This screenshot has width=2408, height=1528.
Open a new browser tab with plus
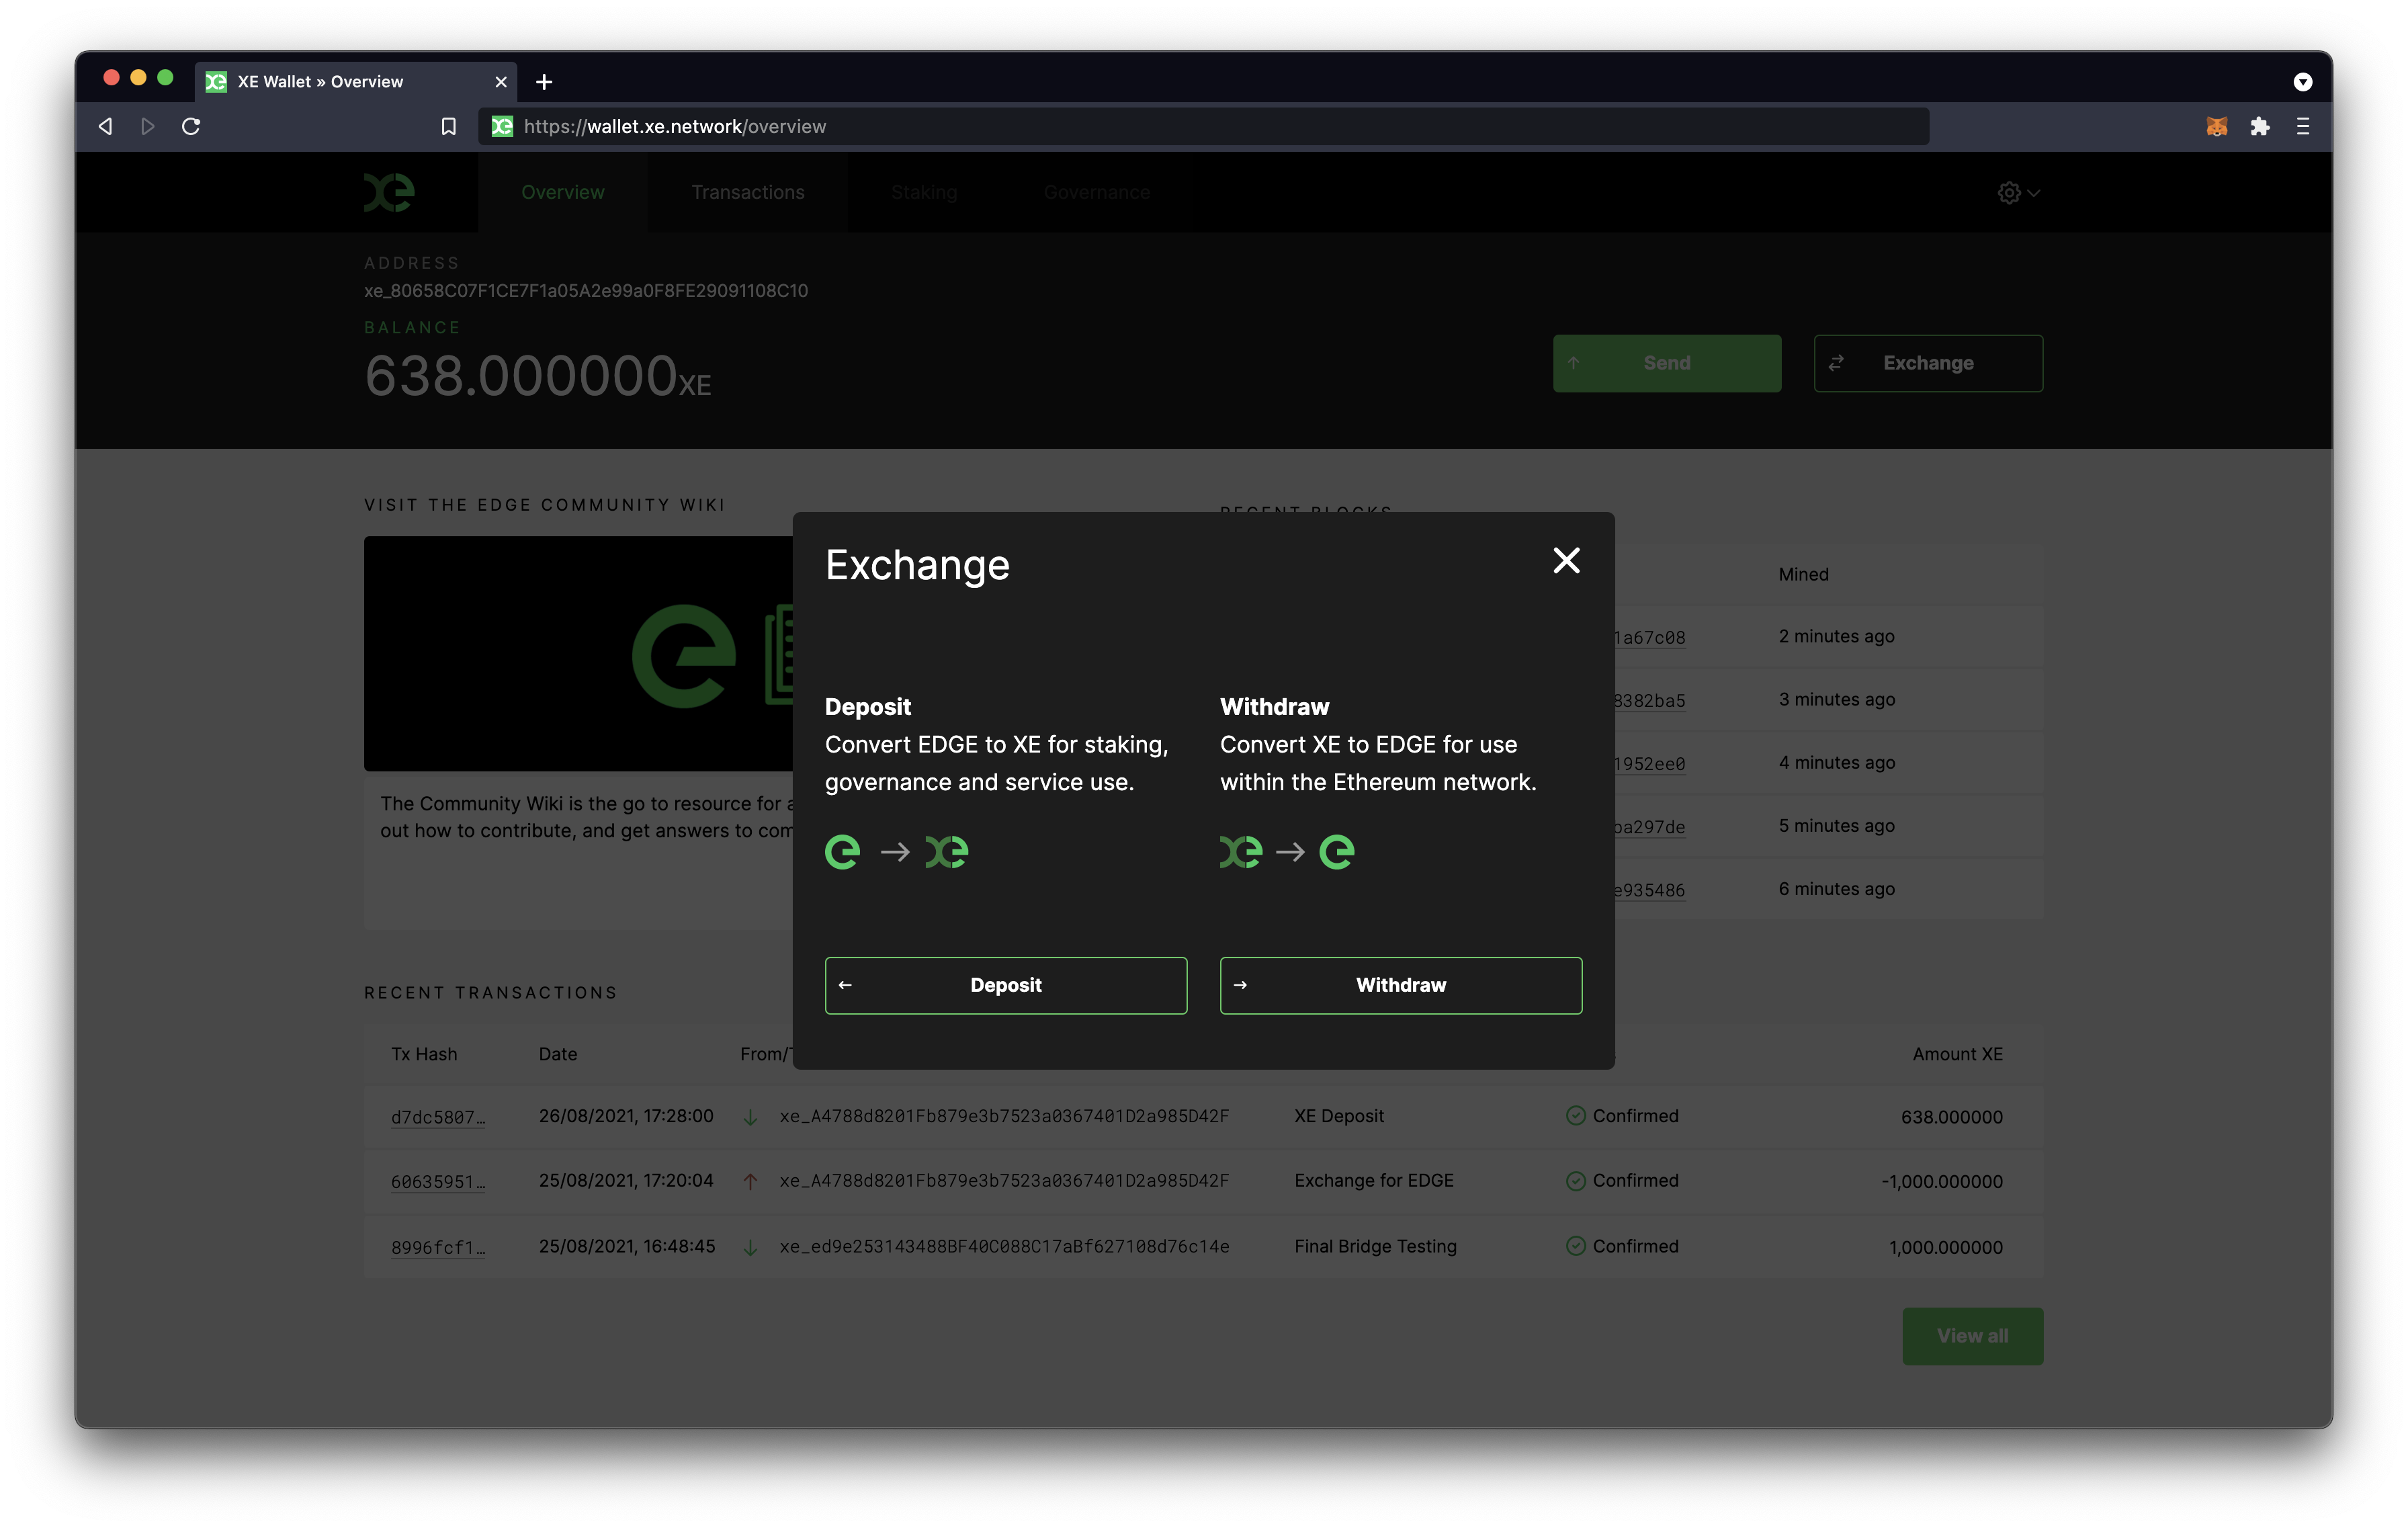click(544, 82)
